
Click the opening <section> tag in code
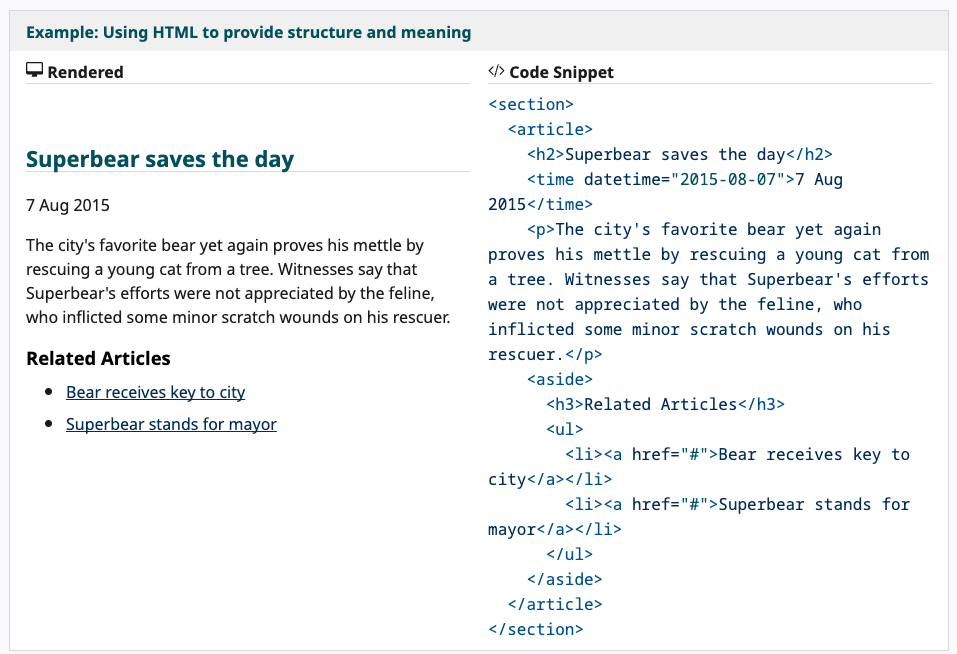click(531, 104)
